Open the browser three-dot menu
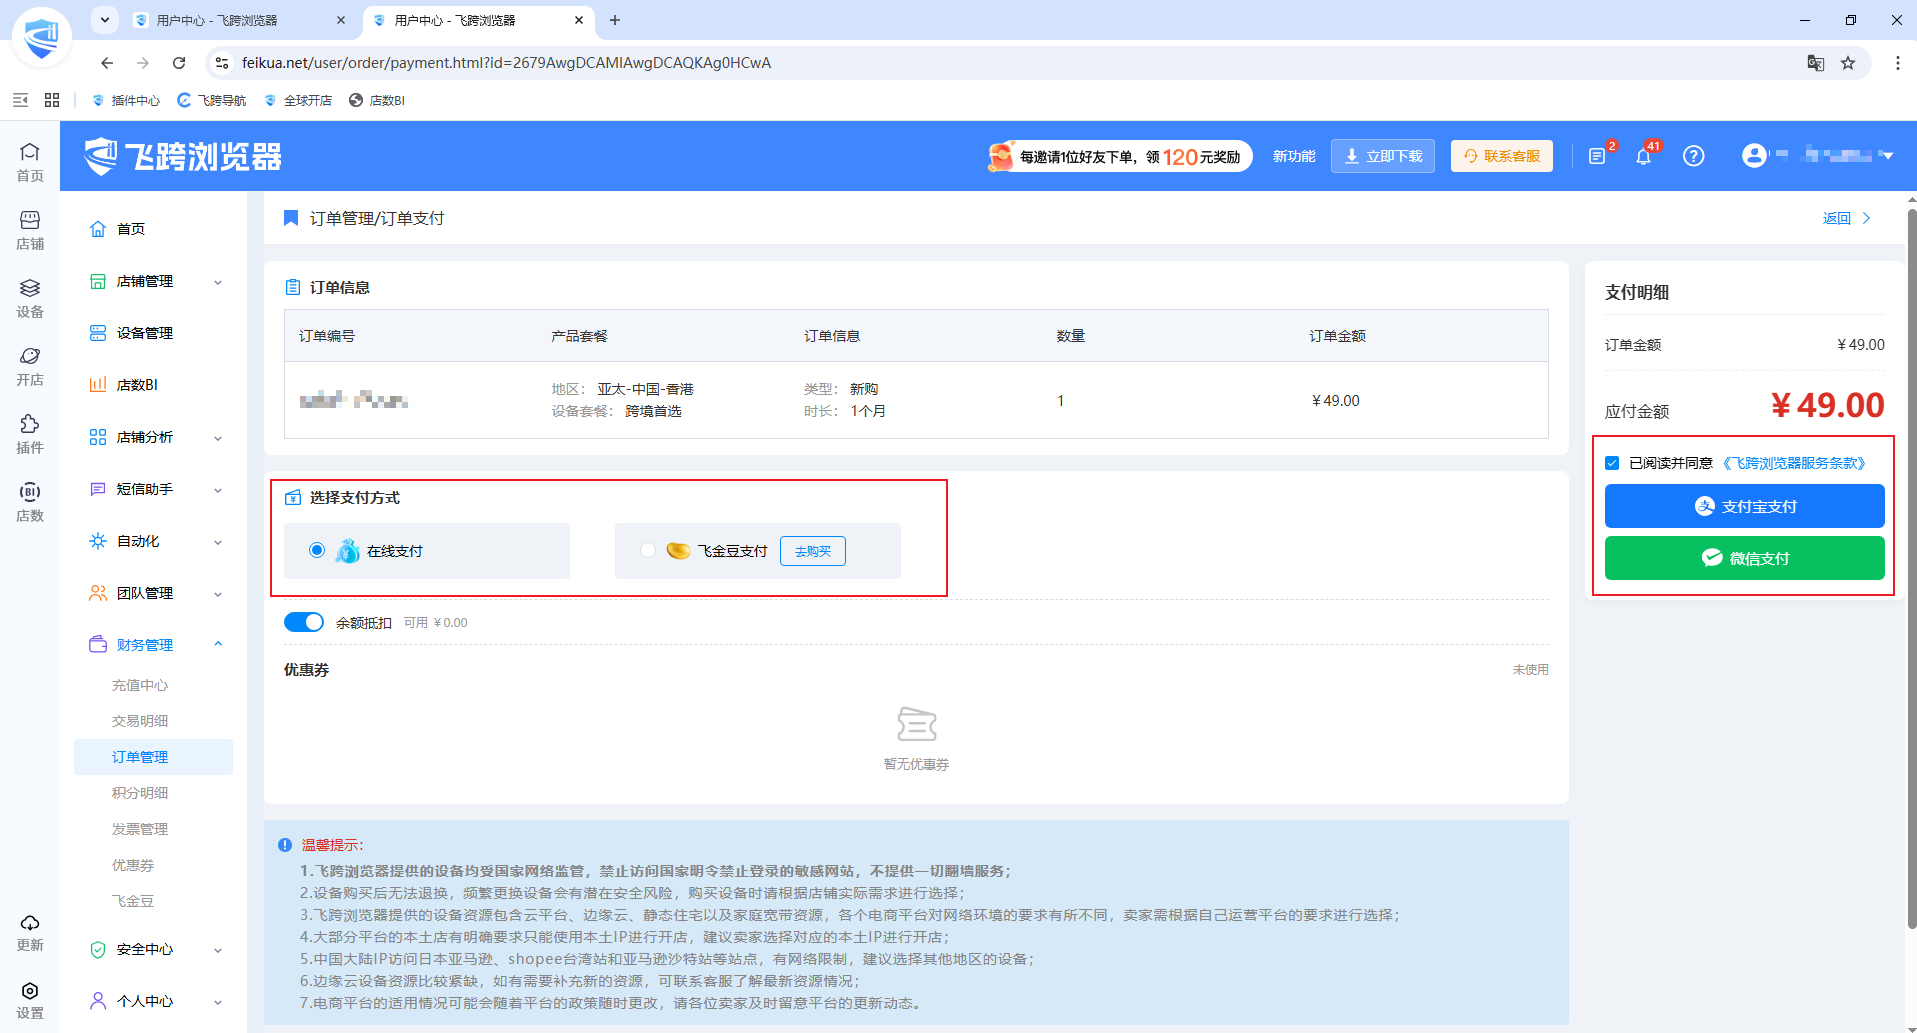 [x=1897, y=63]
